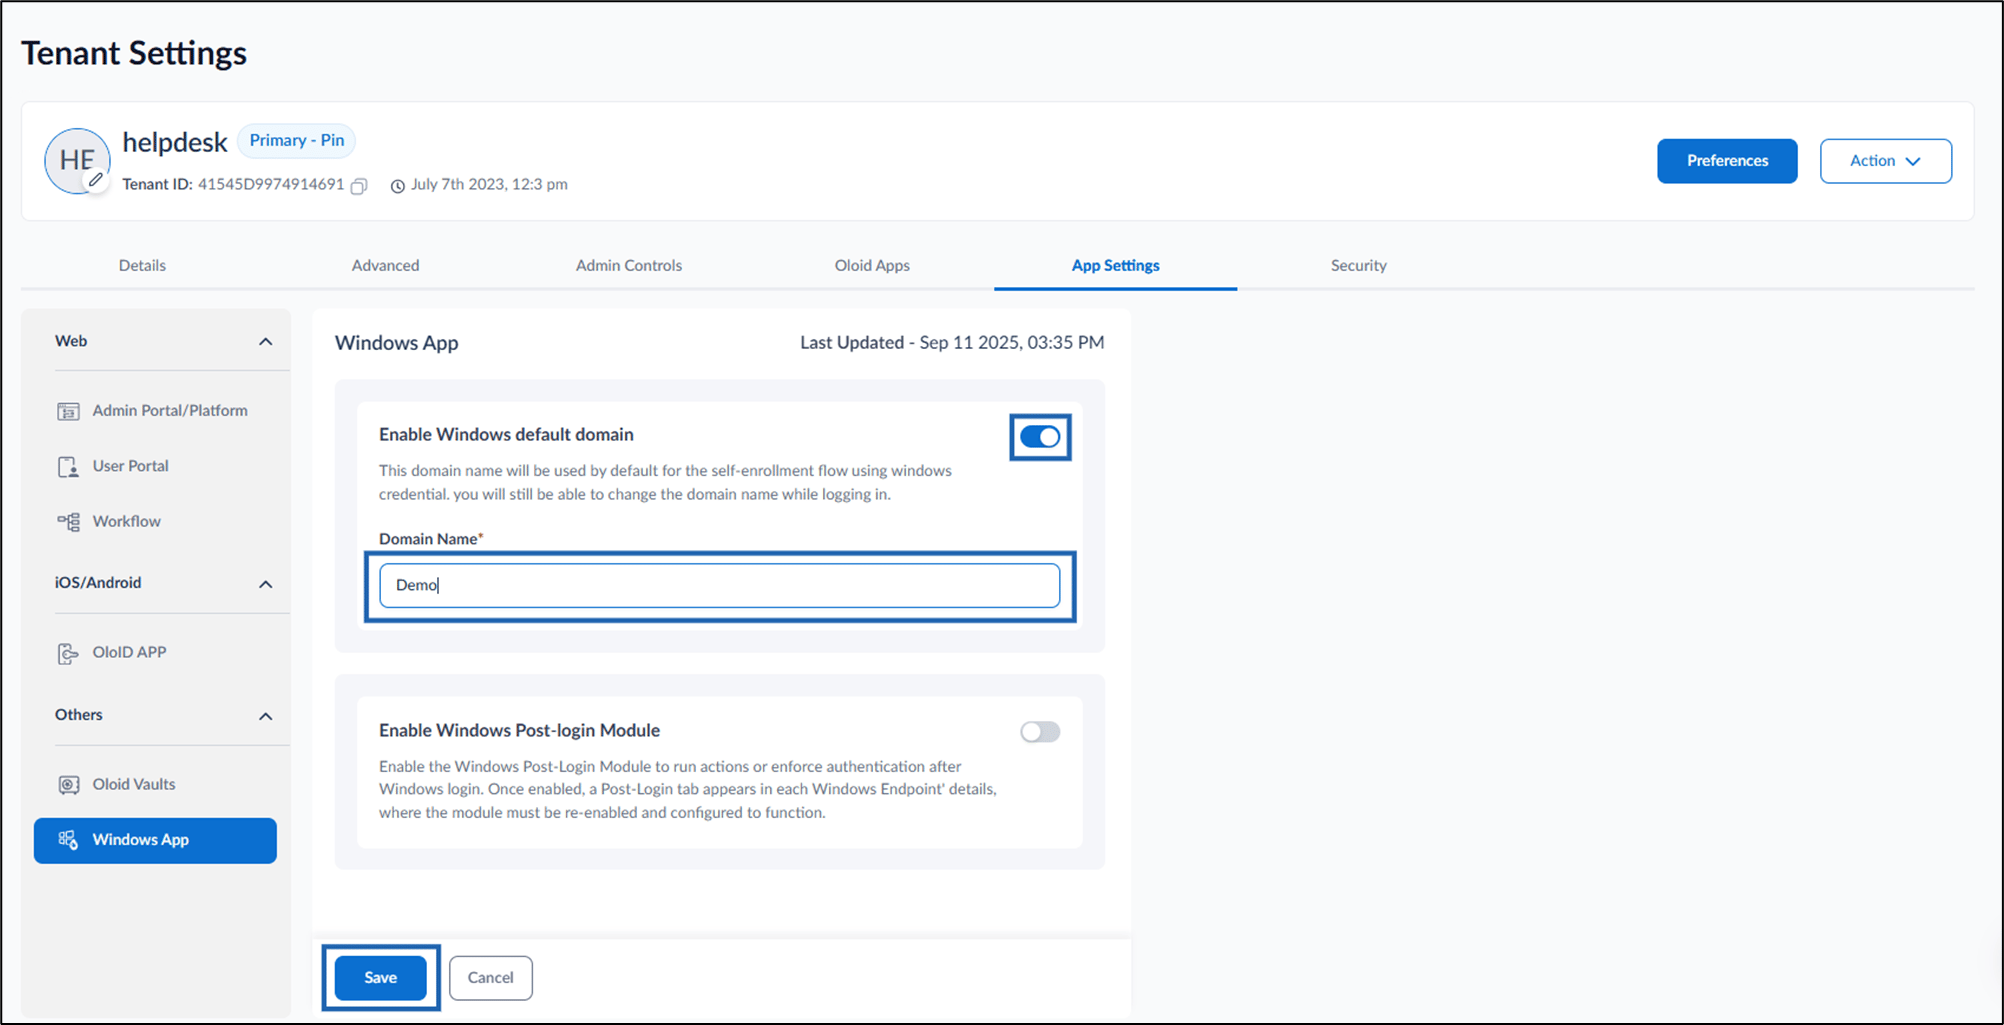
Task: Open Admin Portal/Platform settings
Action: (154, 411)
